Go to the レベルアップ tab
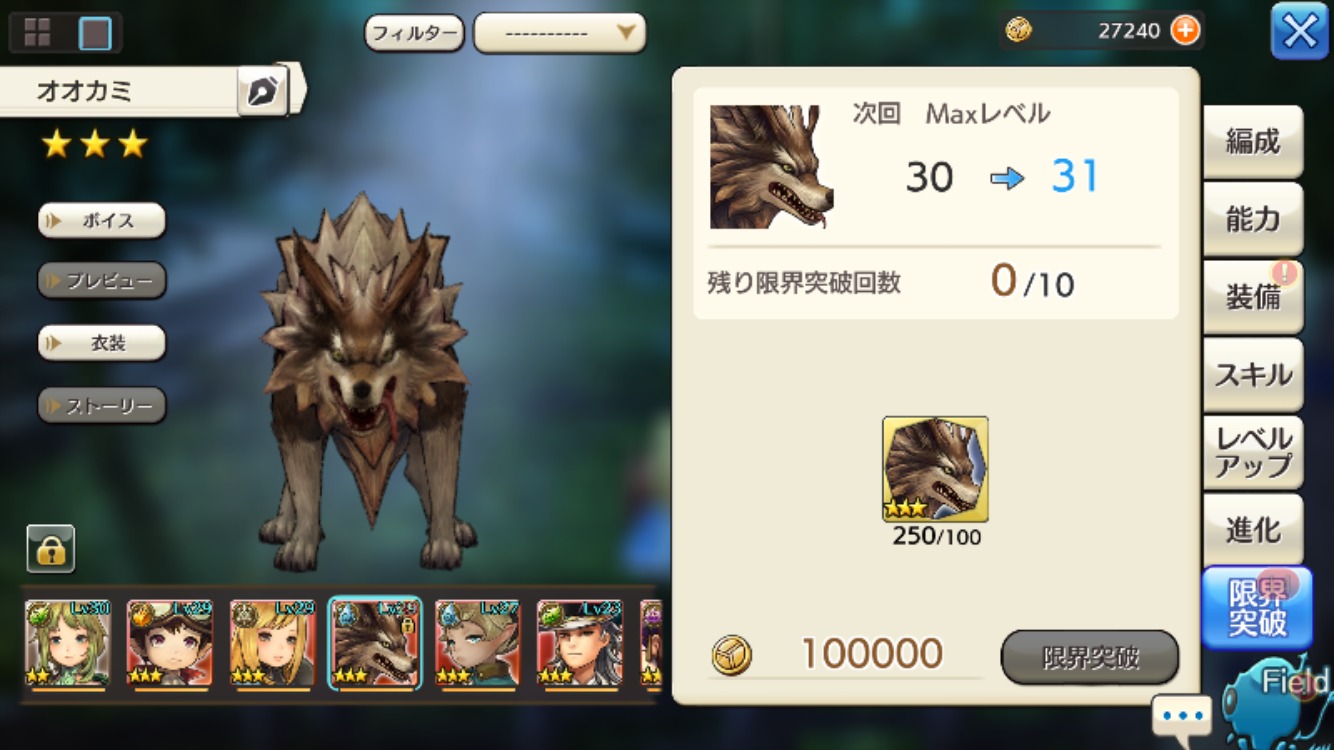Screen dimensions: 1334x750 (1253, 452)
